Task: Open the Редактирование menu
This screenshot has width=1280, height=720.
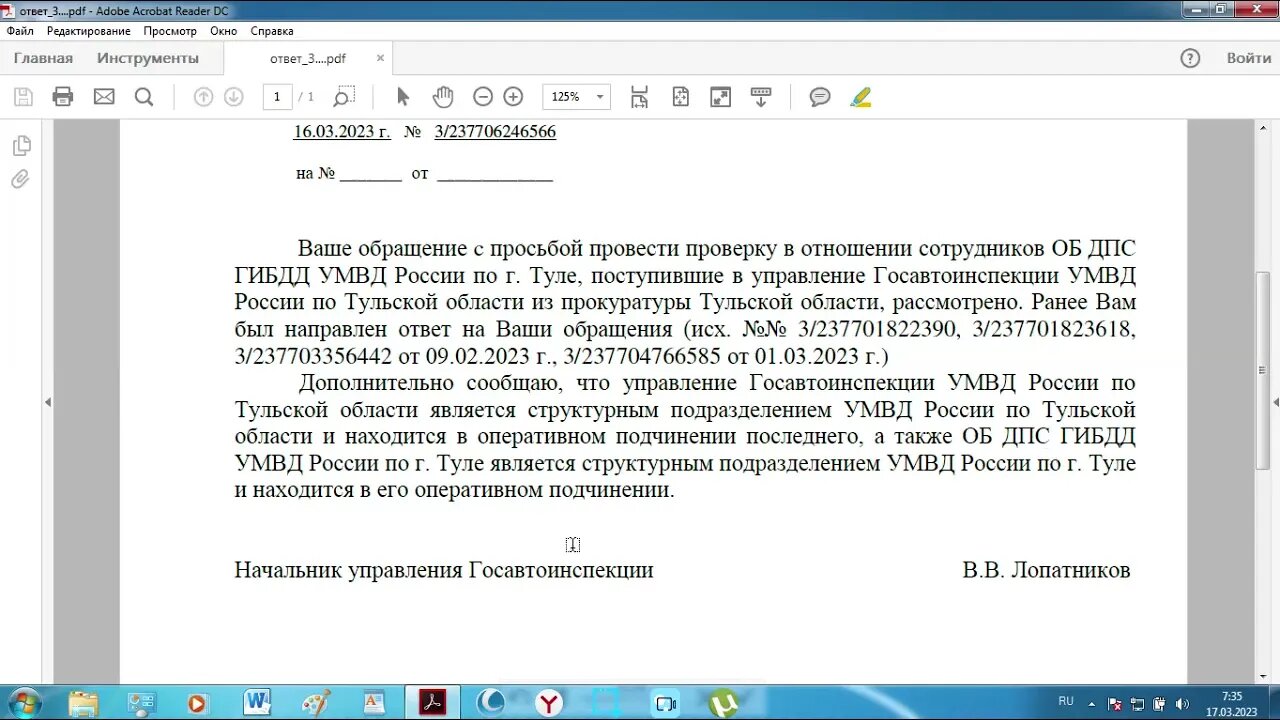Action: point(88,31)
